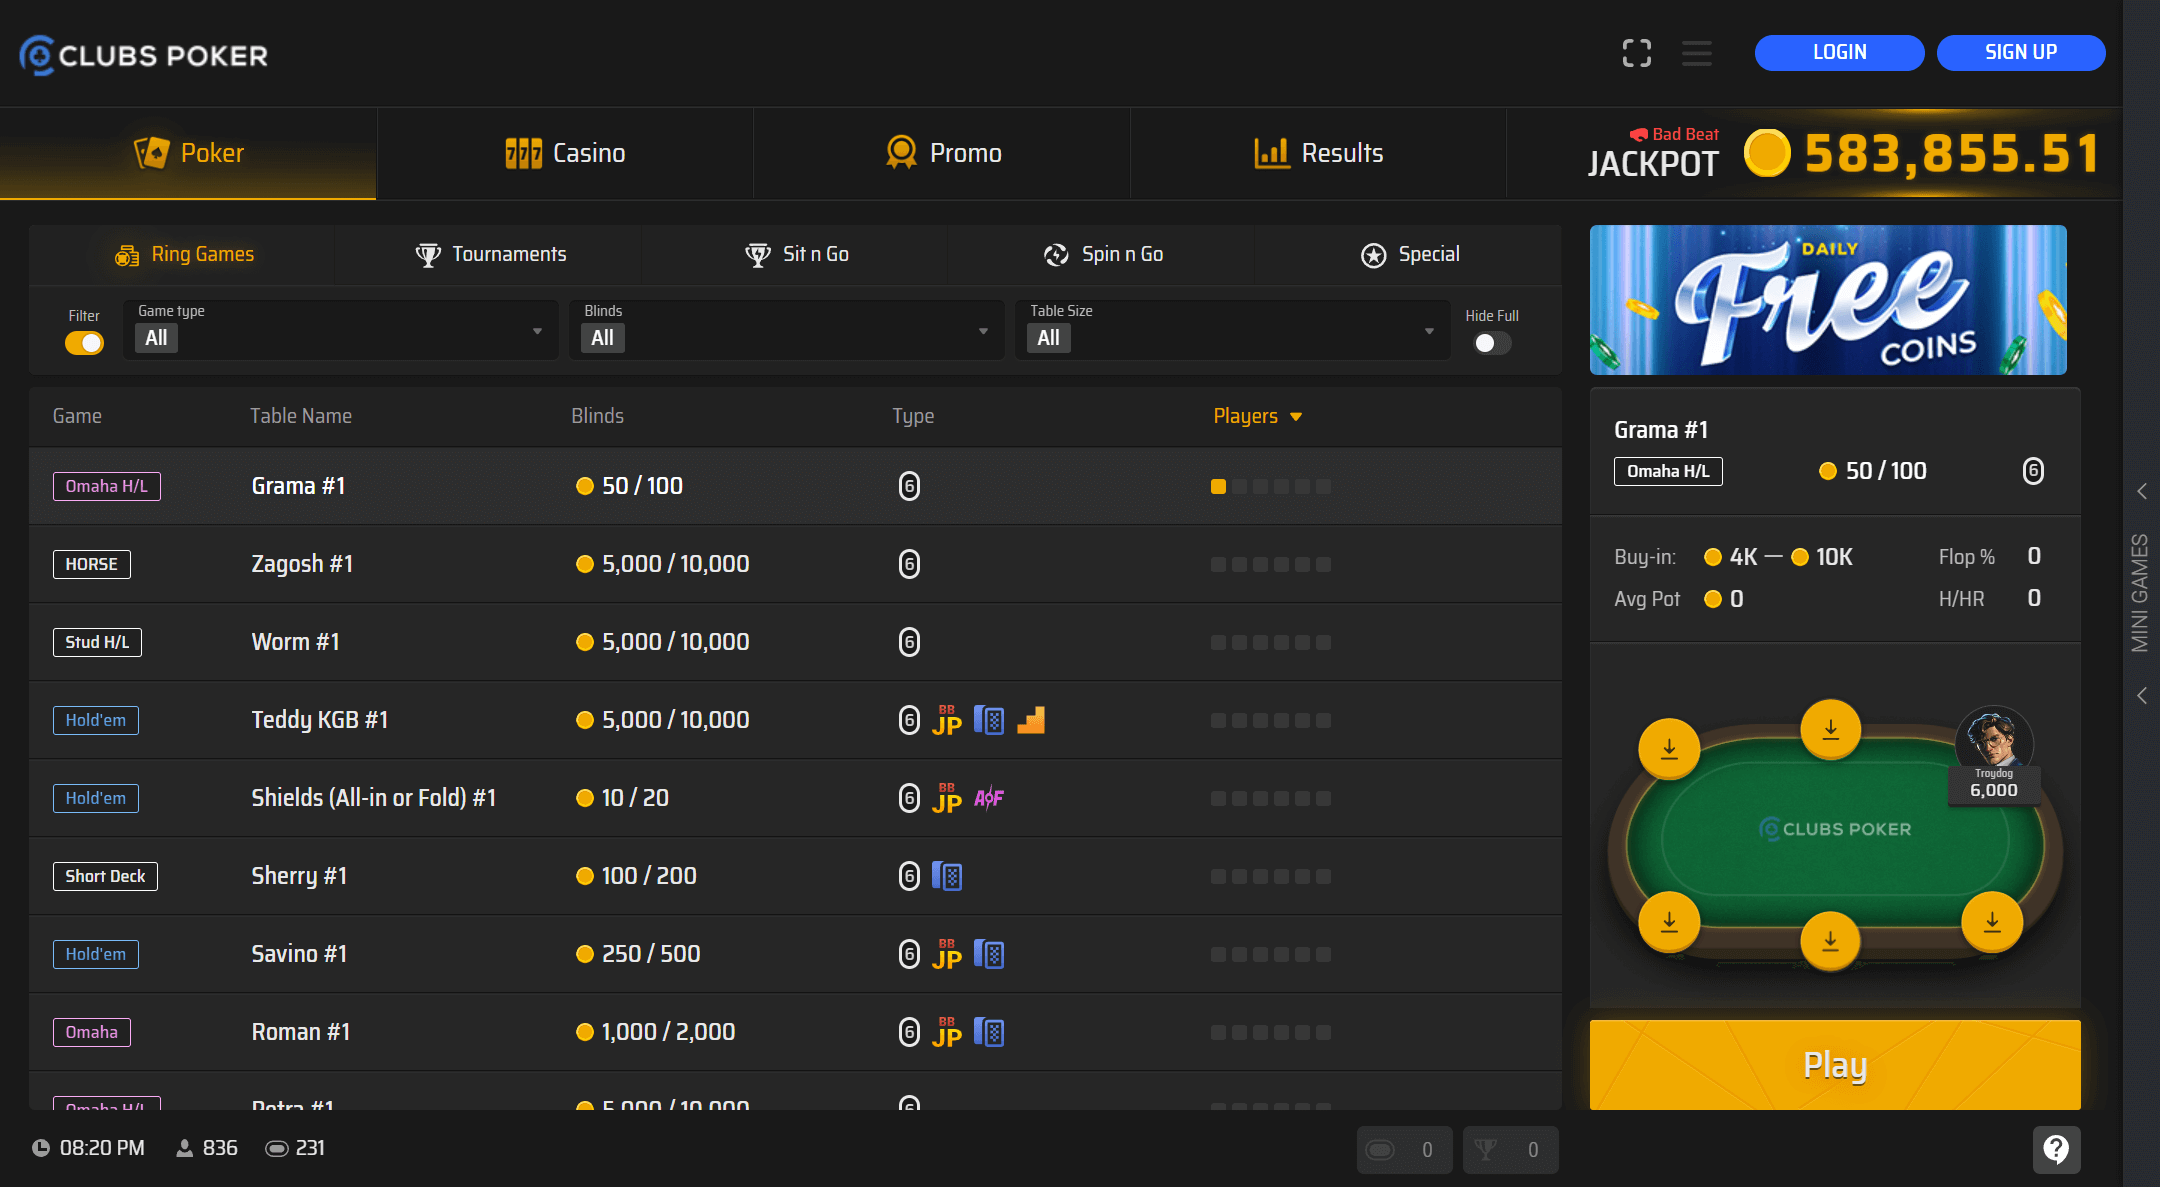Image resolution: width=2160 pixels, height=1187 pixels.
Task: Click the staircase icon on the Teddy KGB row
Action: (1031, 720)
